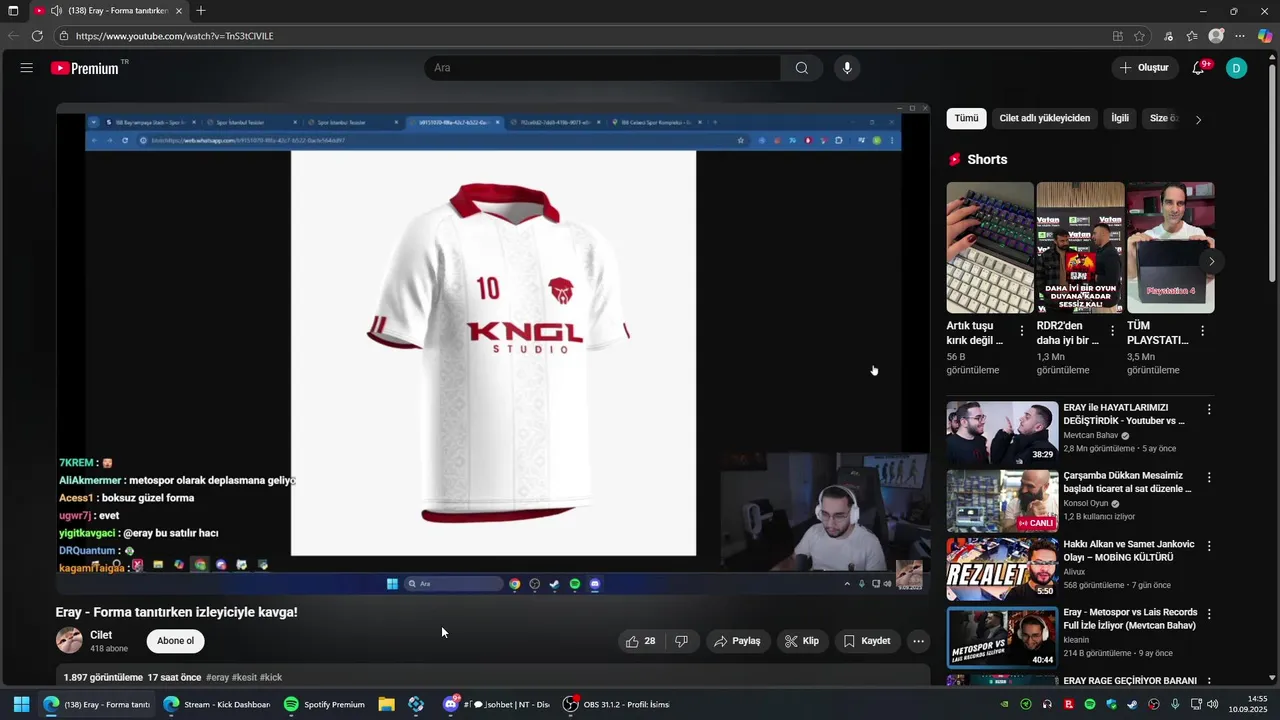Click the #kesit hashtag

tap(244, 678)
